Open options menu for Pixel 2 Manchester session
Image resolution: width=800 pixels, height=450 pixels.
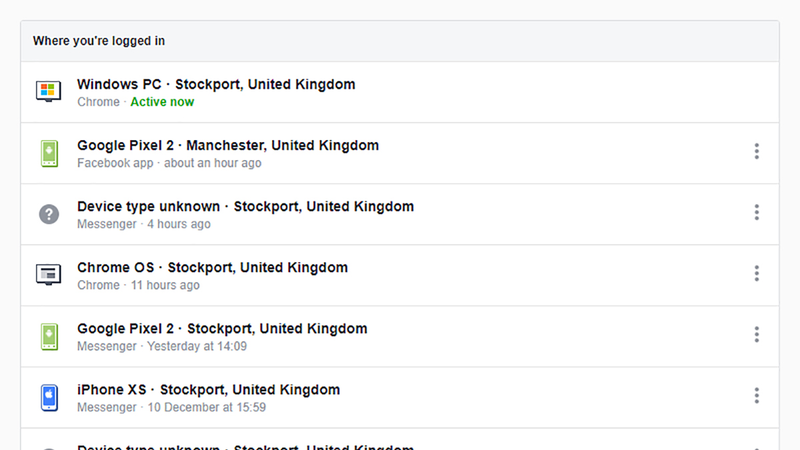tap(757, 151)
